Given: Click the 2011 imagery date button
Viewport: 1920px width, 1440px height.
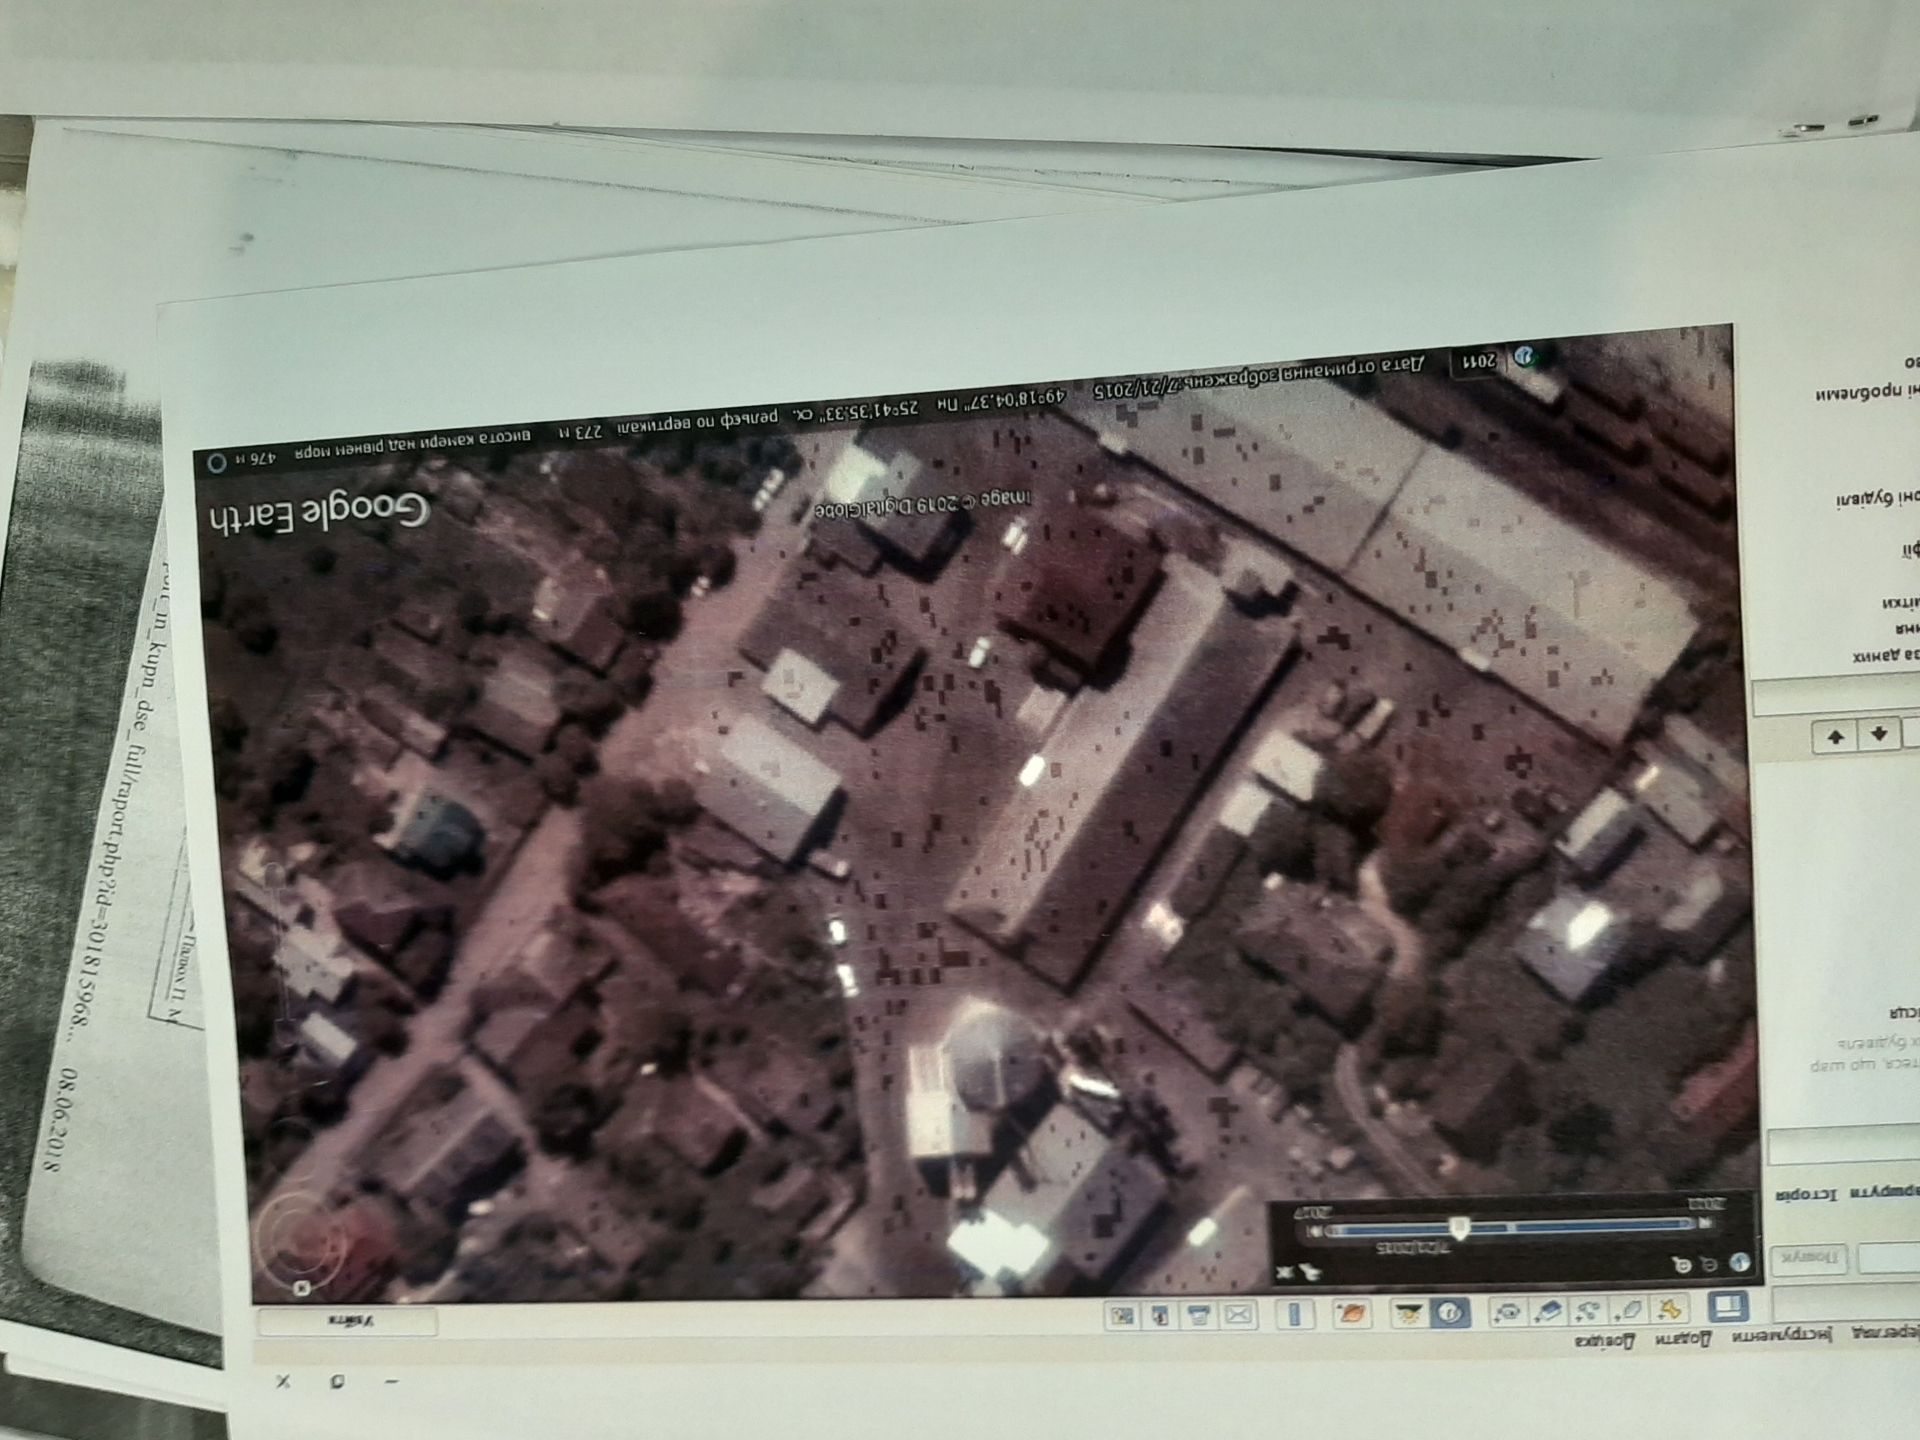Looking at the screenshot, I should pos(1479,362).
